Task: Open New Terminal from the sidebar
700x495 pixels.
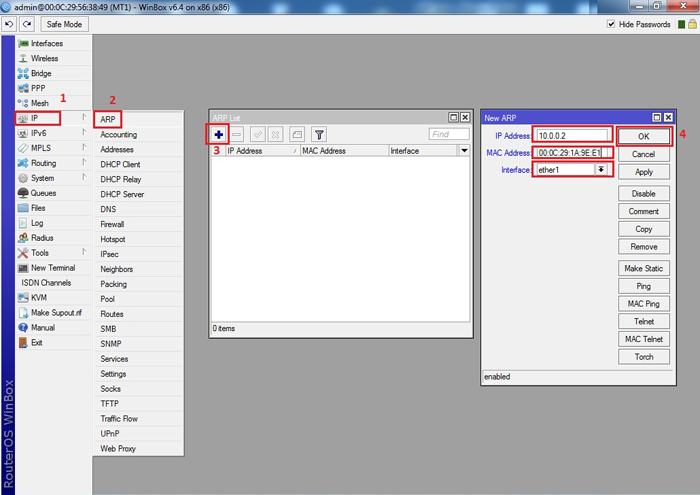Action: pyautogui.click(x=53, y=268)
